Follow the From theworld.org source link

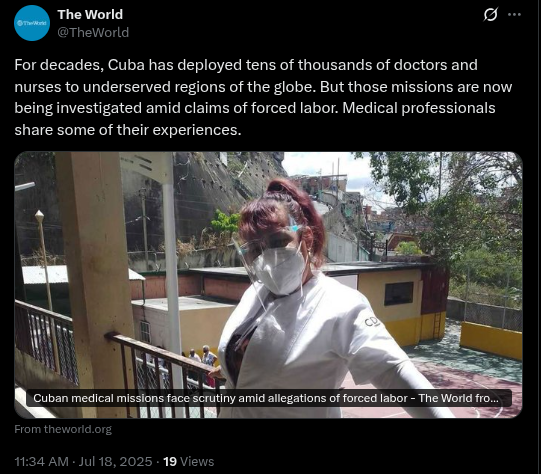pyautogui.click(x=63, y=429)
